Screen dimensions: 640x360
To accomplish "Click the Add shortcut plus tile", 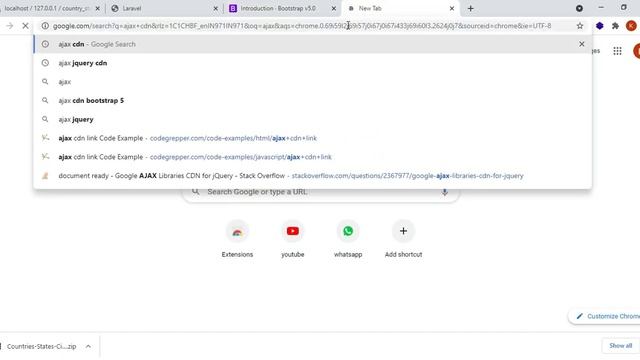I will (403, 239).
